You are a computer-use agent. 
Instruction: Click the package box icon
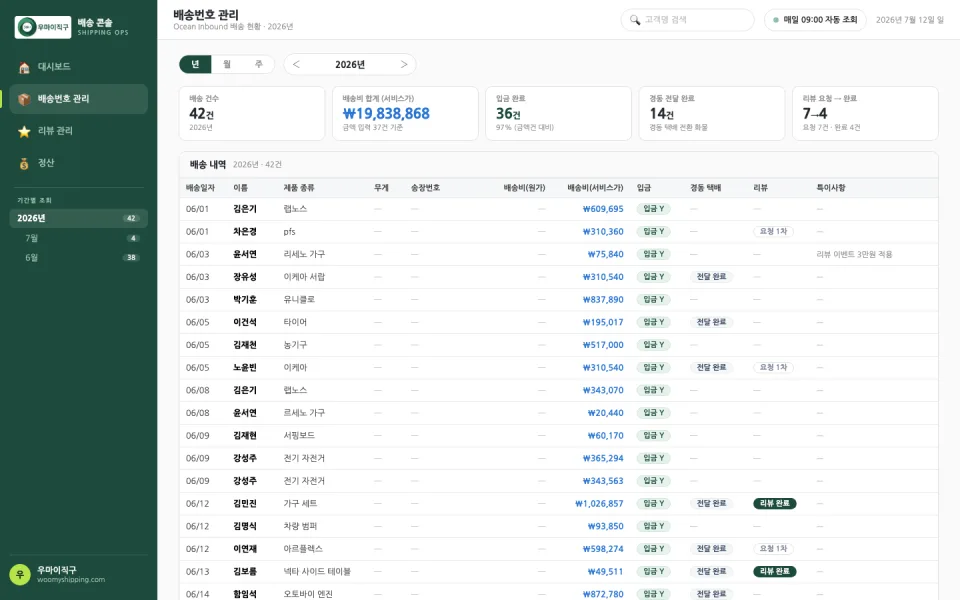(24, 99)
